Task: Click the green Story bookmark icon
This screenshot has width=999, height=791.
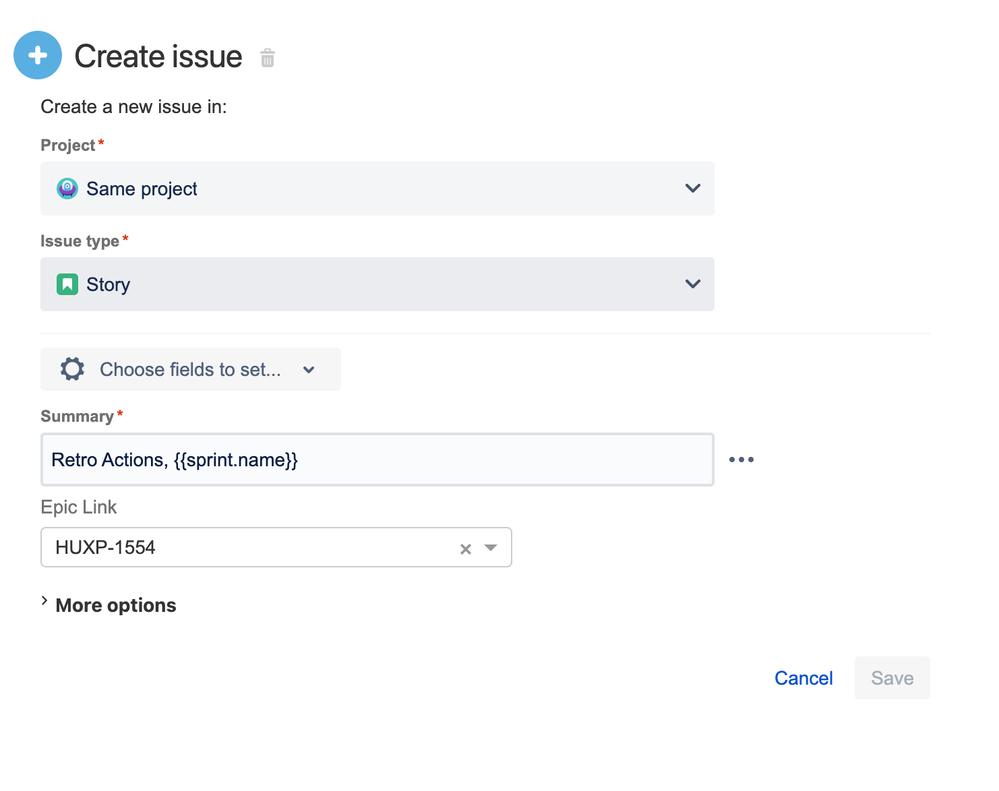Action: [x=67, y=285]
